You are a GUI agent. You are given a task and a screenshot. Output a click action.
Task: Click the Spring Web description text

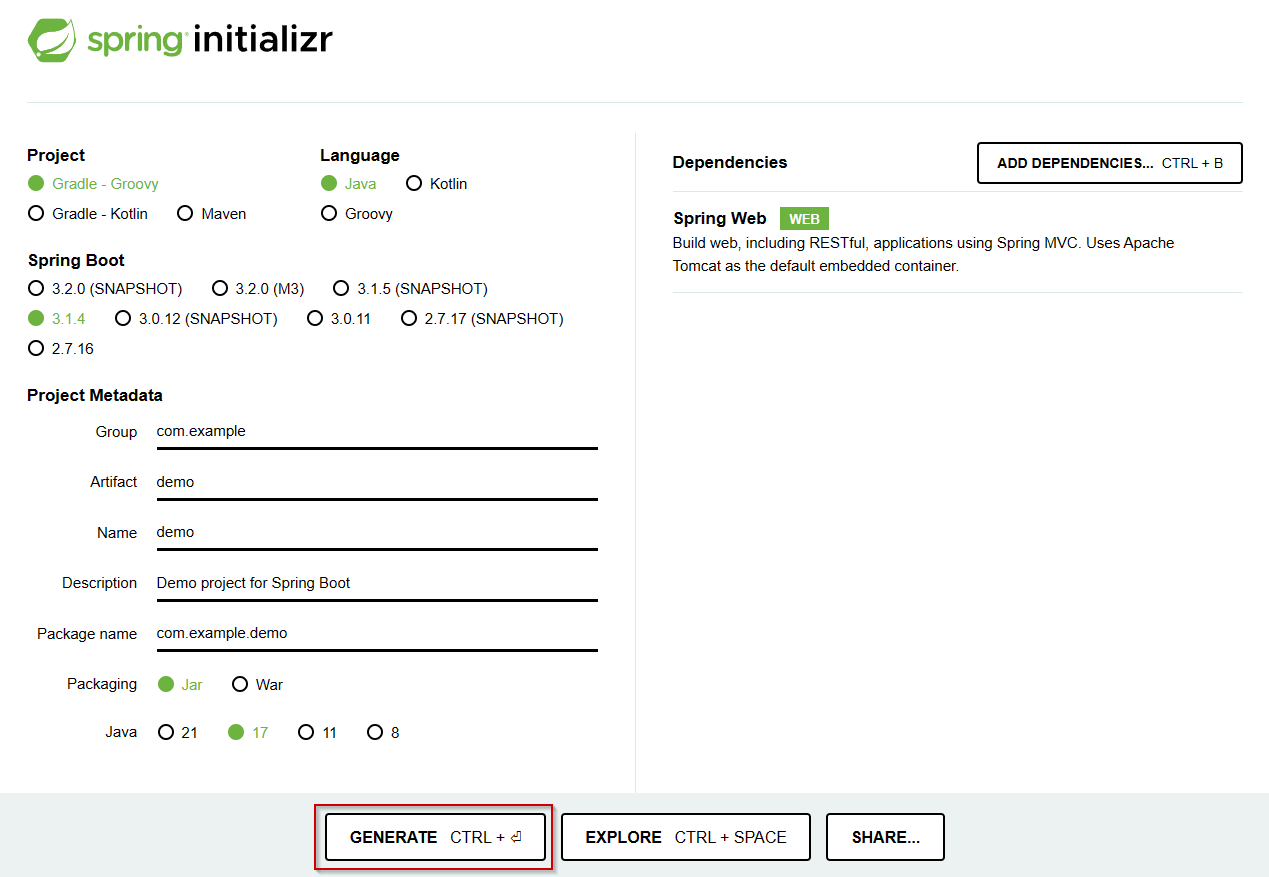[923, 255]
